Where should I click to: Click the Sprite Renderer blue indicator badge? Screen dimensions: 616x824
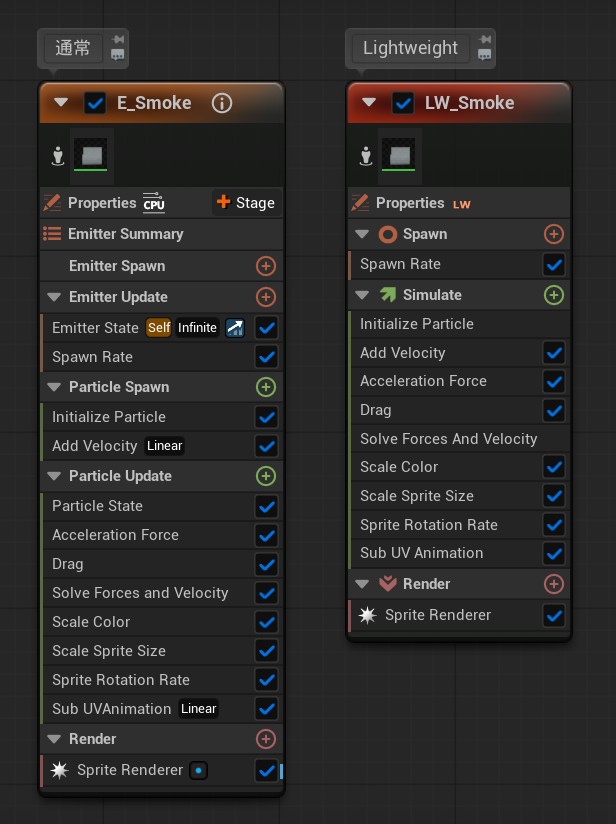coord(198,771)
